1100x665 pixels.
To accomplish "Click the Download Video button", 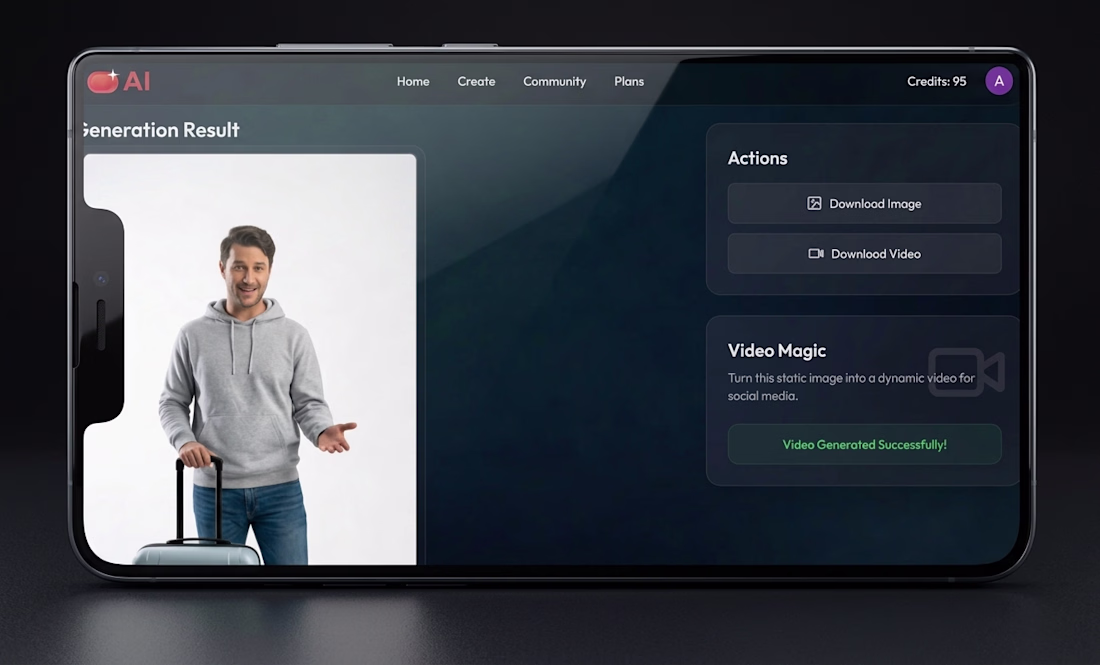I will tap(864, 254).
